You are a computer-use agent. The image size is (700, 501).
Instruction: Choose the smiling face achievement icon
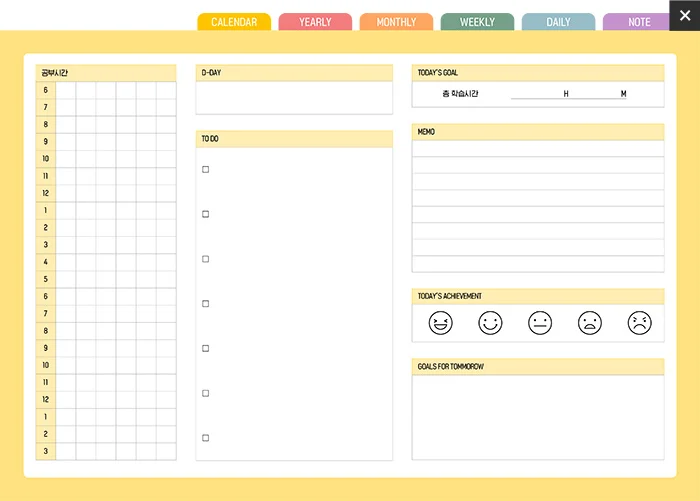tap(490, 323)
